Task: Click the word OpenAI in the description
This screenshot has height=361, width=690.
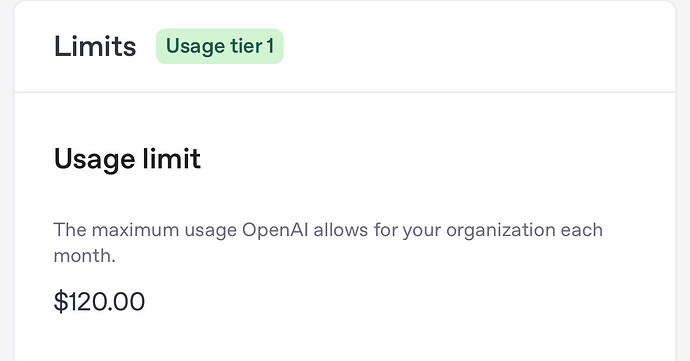Action: pos(275,230)
